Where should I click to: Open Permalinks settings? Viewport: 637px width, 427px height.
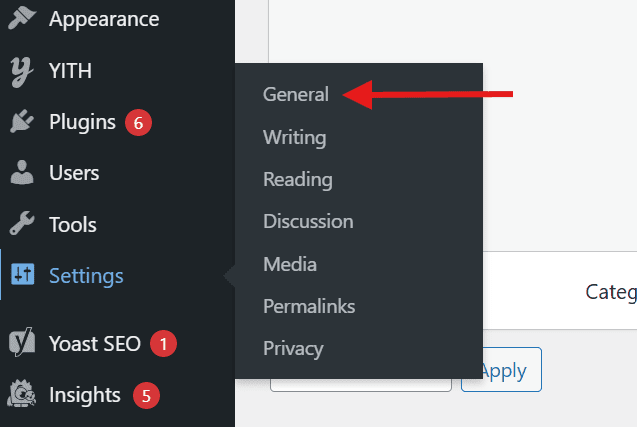point(309,306)
